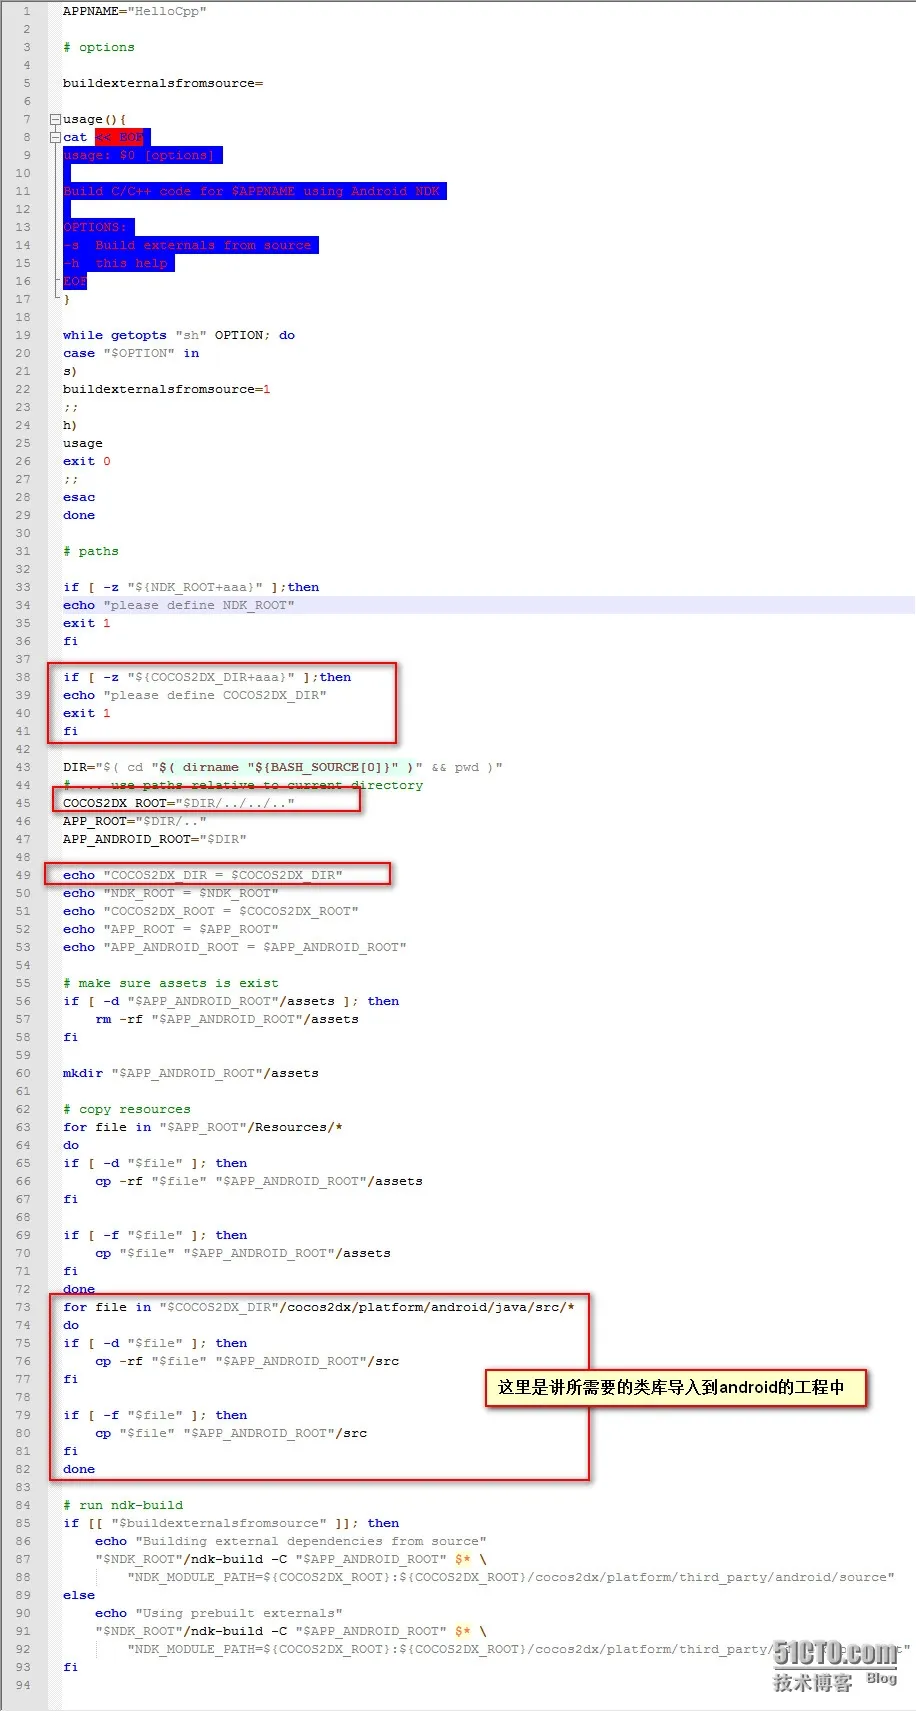Click the 'else' keyword on line 89

pyautogui.click(x=79, y=1596)
